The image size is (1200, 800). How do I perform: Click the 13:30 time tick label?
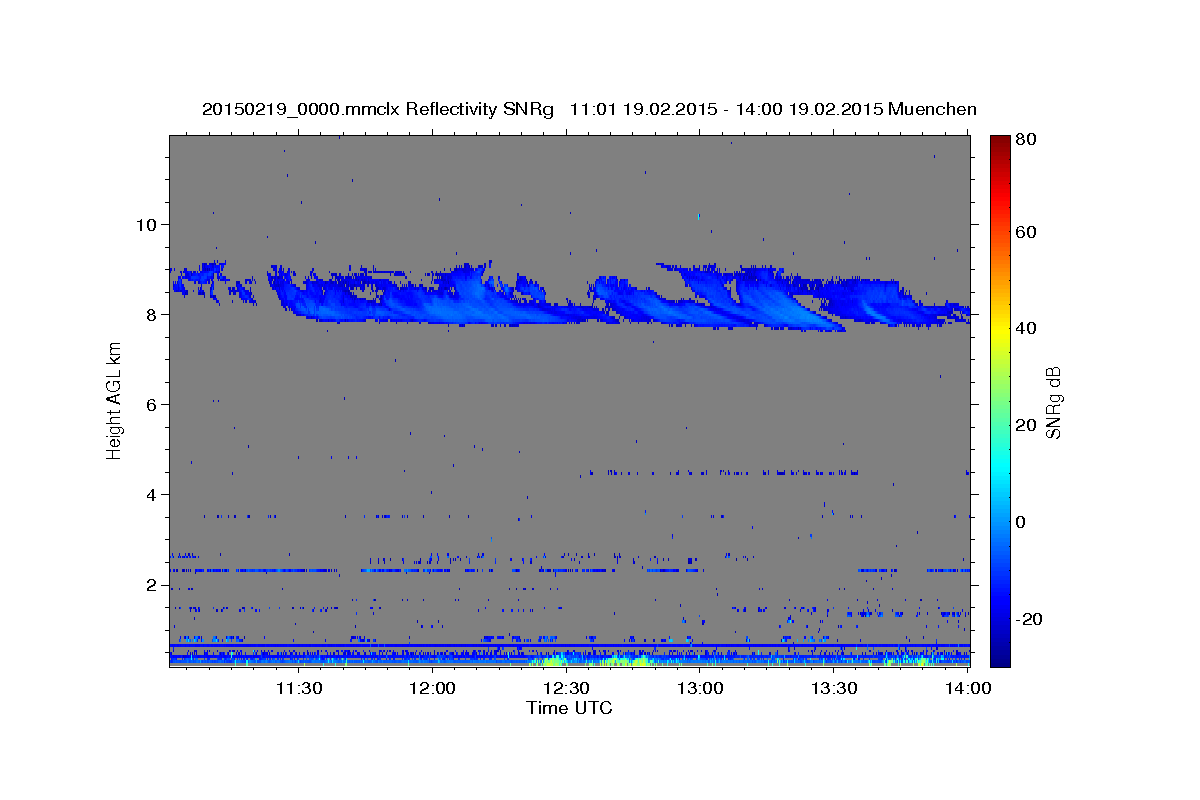(835, 688)
